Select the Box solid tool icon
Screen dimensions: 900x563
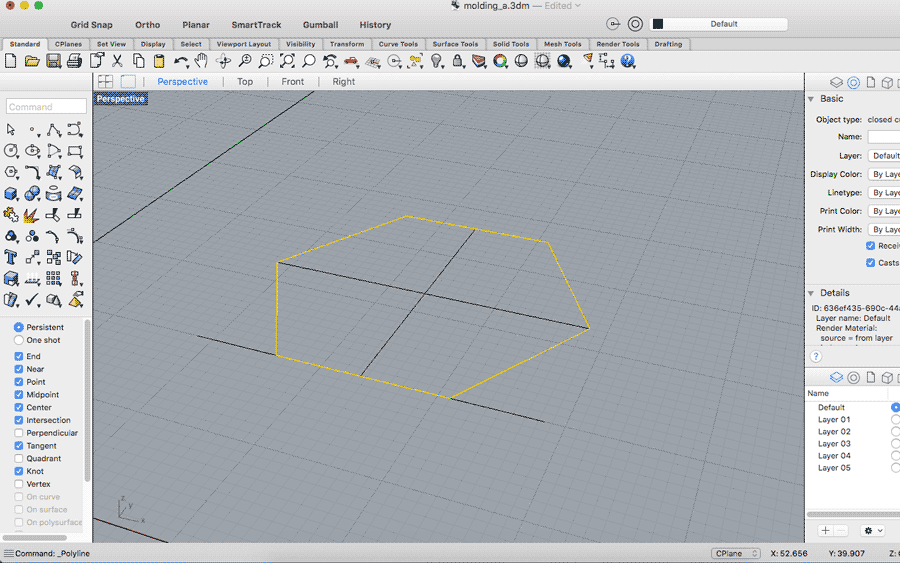(x=11, y=194)
